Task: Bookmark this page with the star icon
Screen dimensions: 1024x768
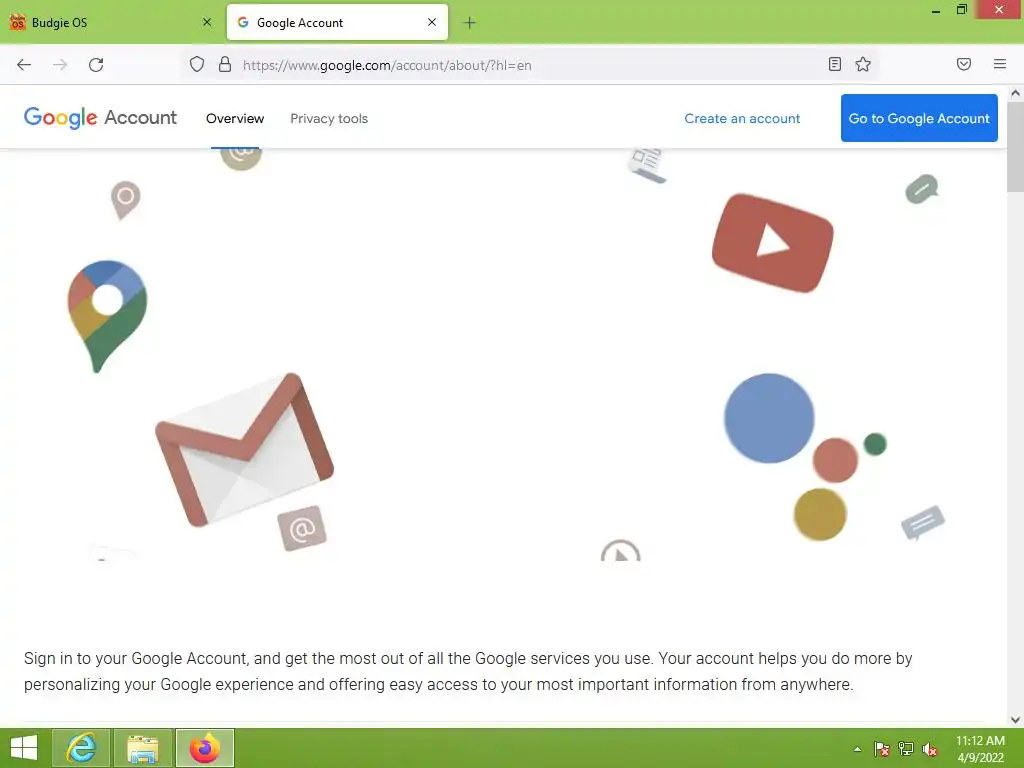Action: coord(863,64)
